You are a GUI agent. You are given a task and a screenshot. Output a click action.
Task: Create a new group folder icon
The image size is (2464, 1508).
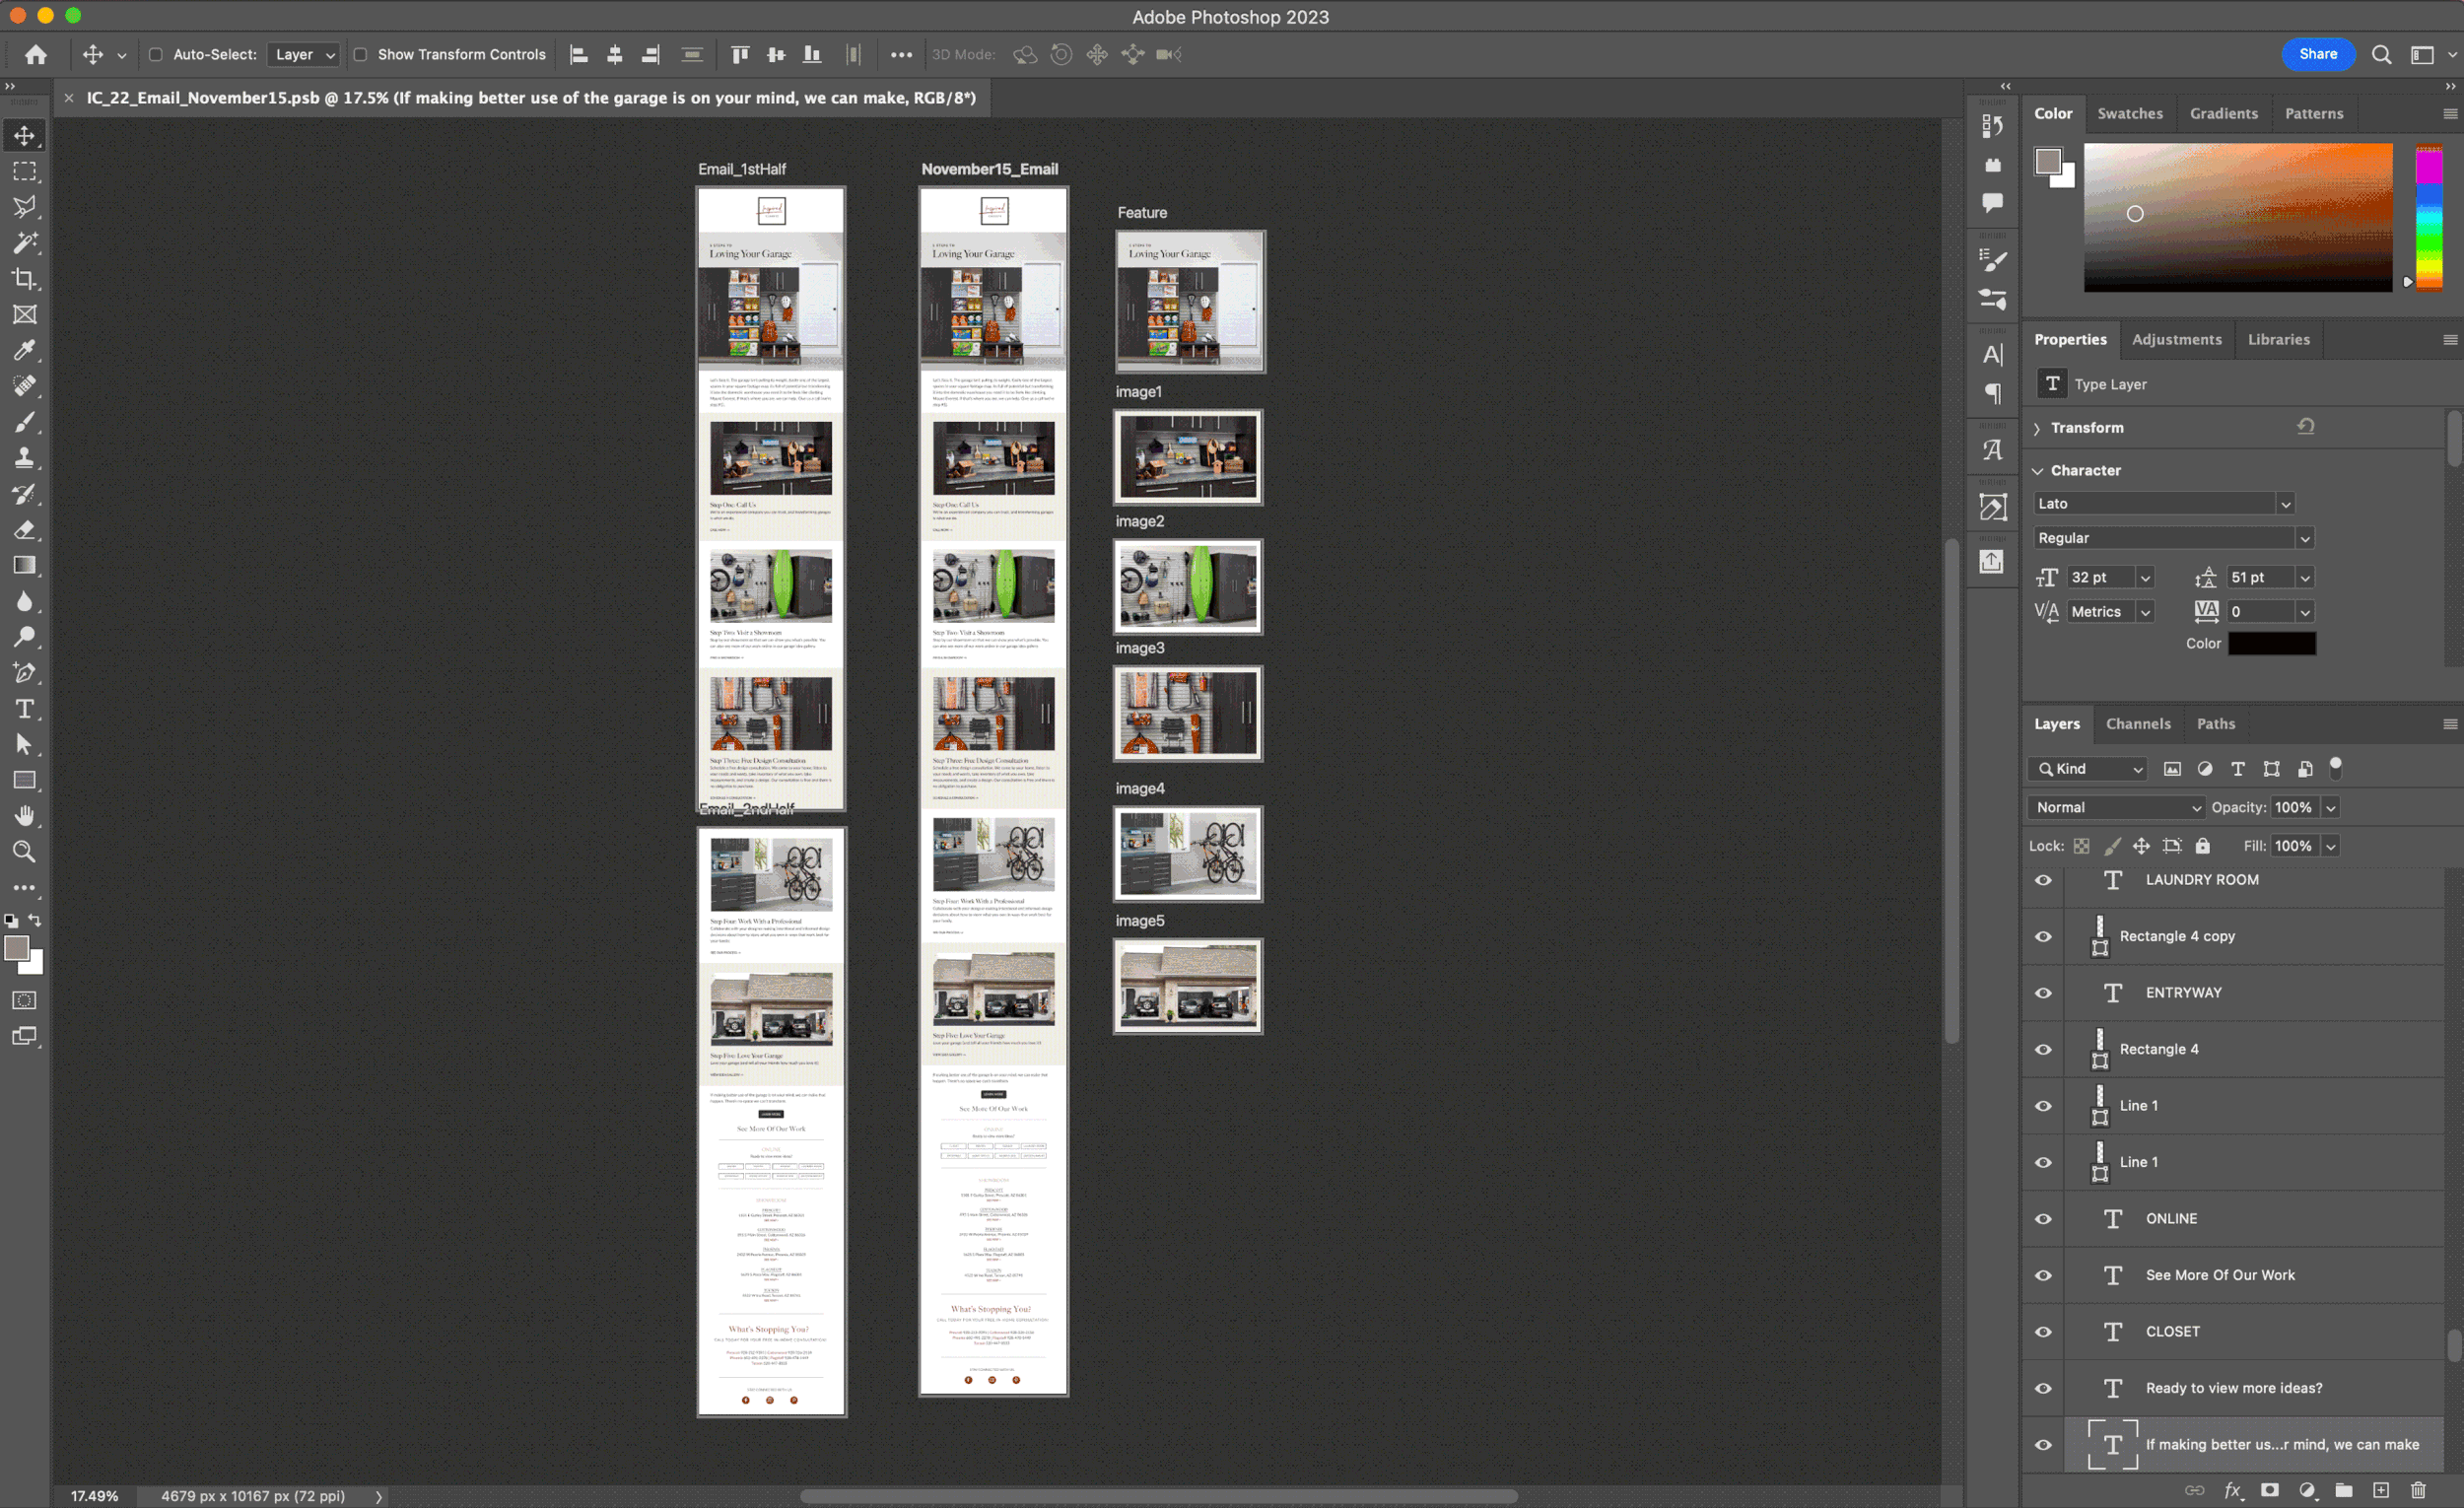click(x=2343, y=1490)
